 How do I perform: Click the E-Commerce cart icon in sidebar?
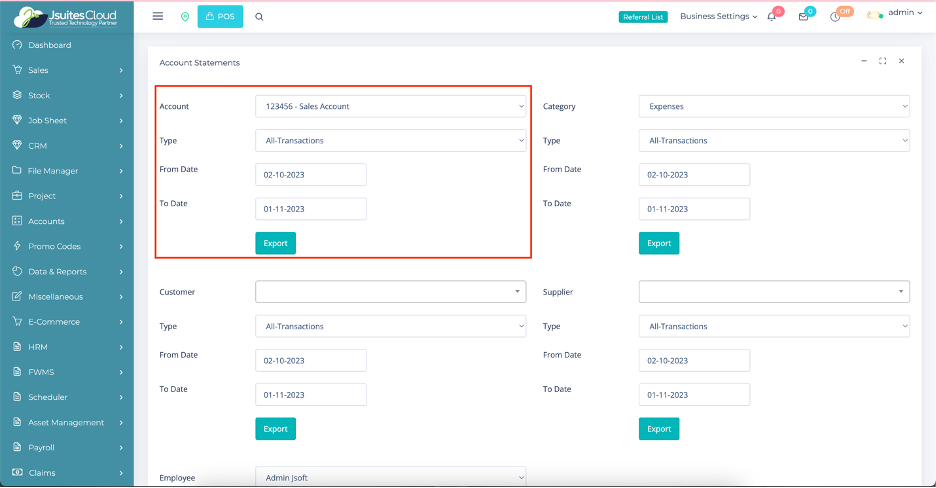click(x=17, y=322)
